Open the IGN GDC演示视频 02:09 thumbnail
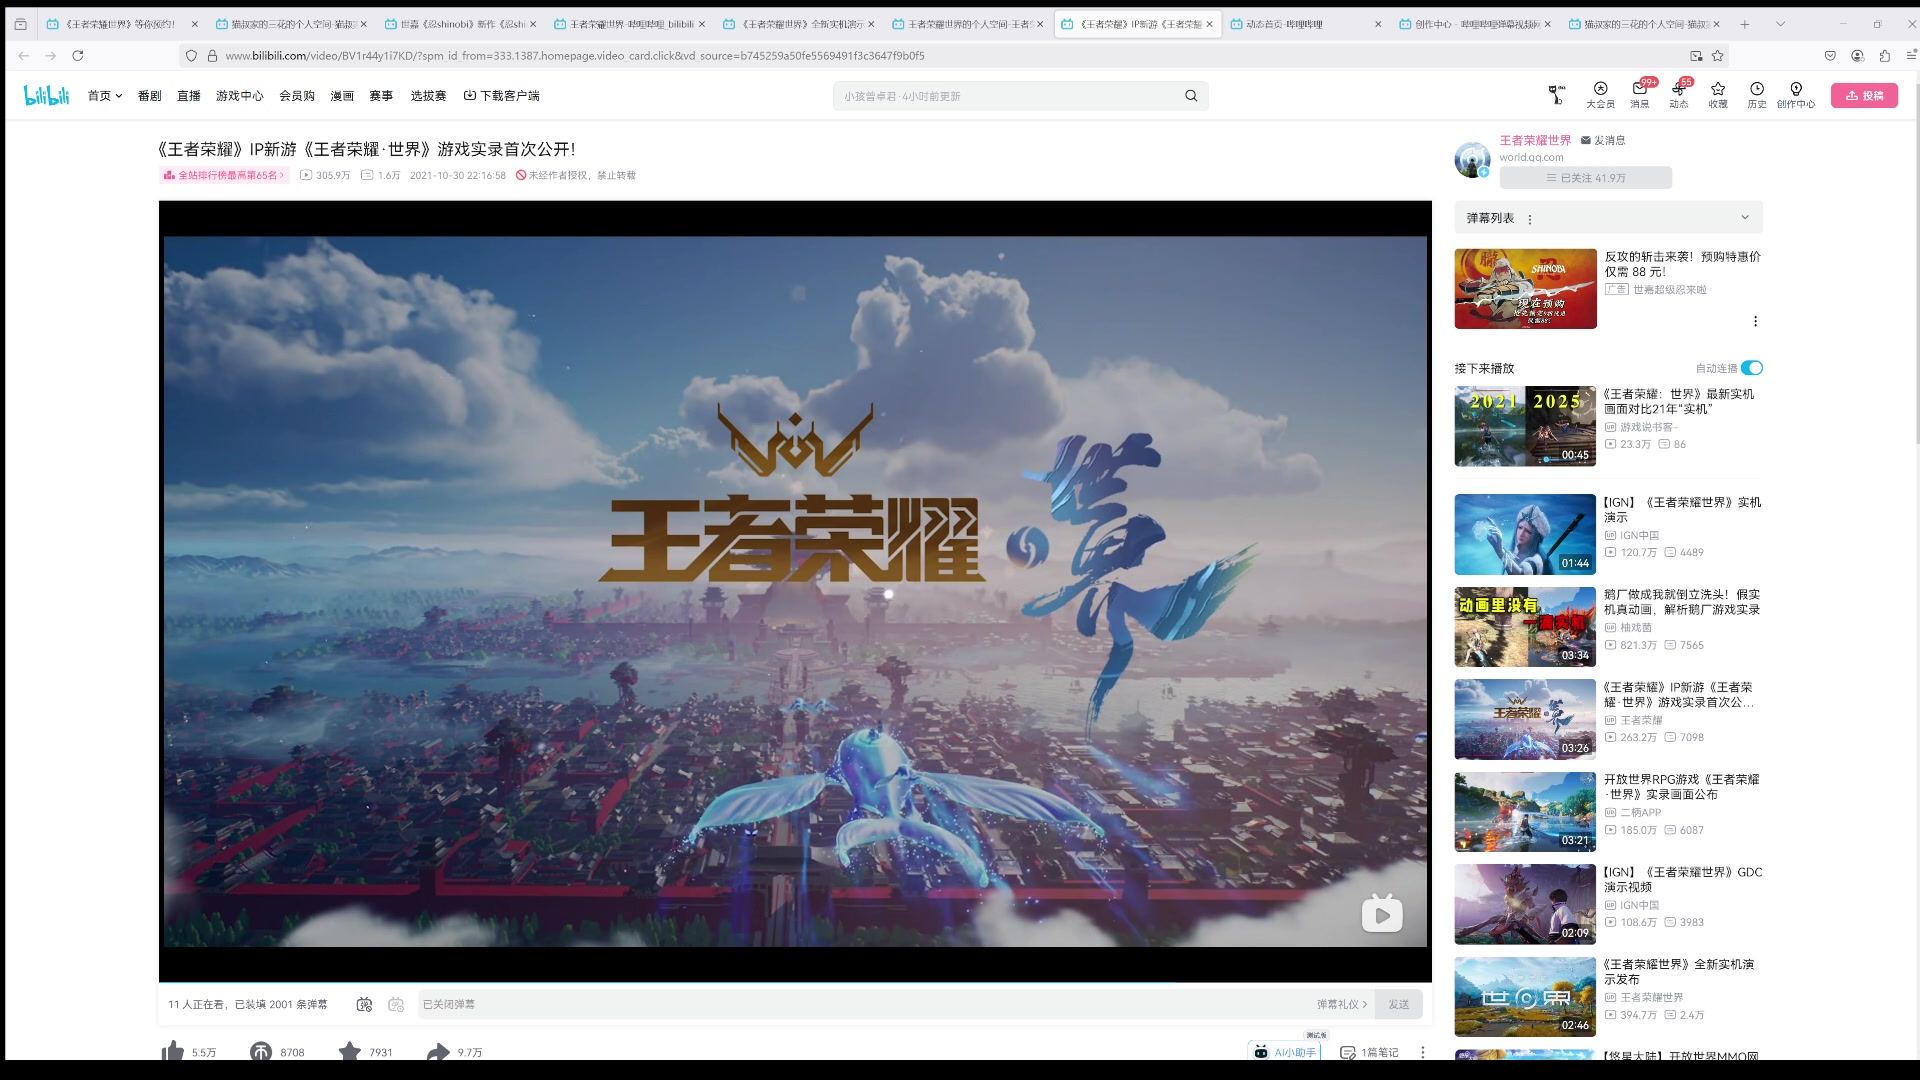The width and height of the screenshot is (1920, 1080). click(1525, 904)
